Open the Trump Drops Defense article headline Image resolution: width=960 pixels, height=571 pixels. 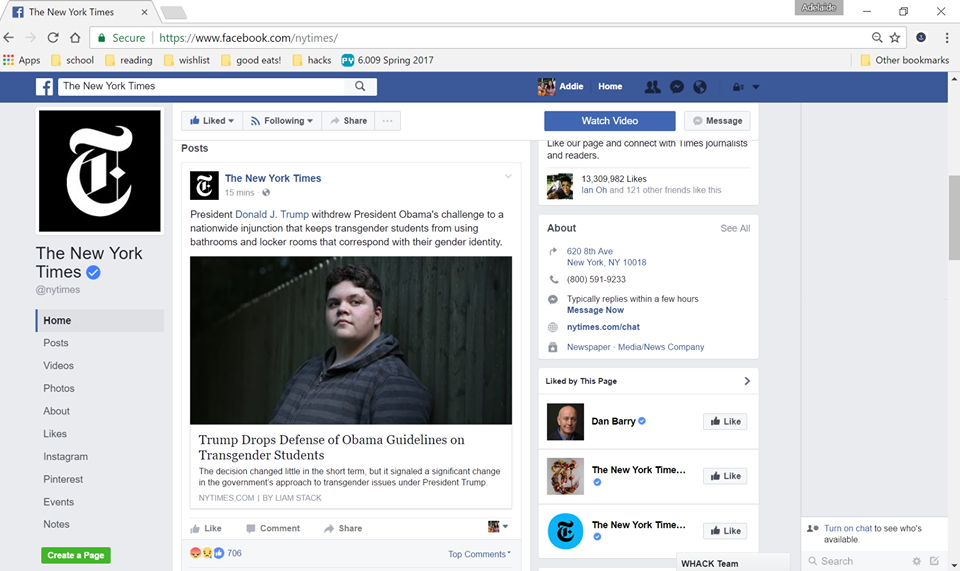click(331, 447)
